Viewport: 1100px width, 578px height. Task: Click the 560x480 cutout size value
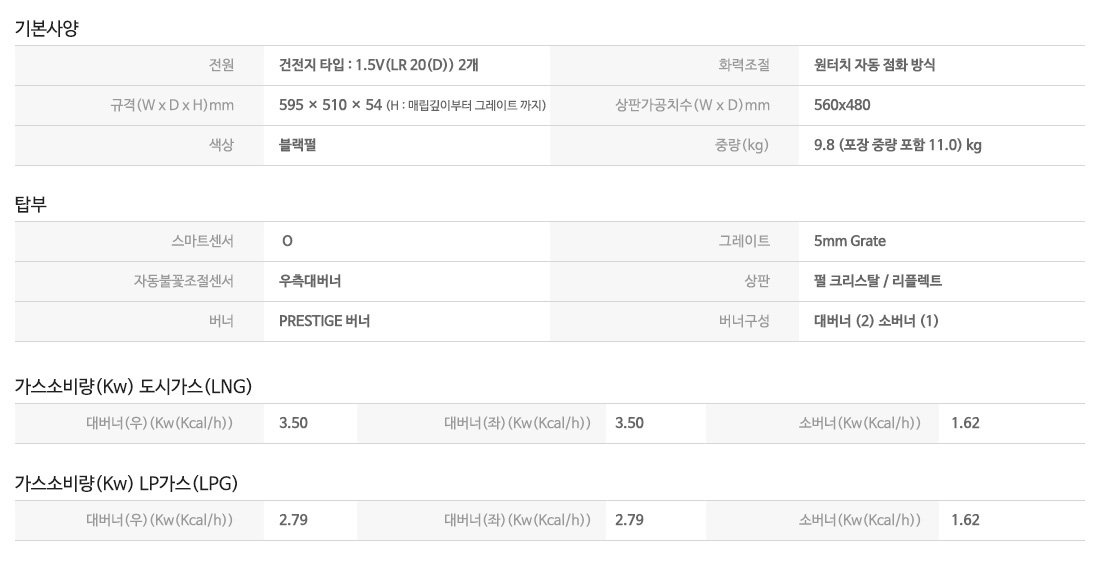[x=842, y=105]
